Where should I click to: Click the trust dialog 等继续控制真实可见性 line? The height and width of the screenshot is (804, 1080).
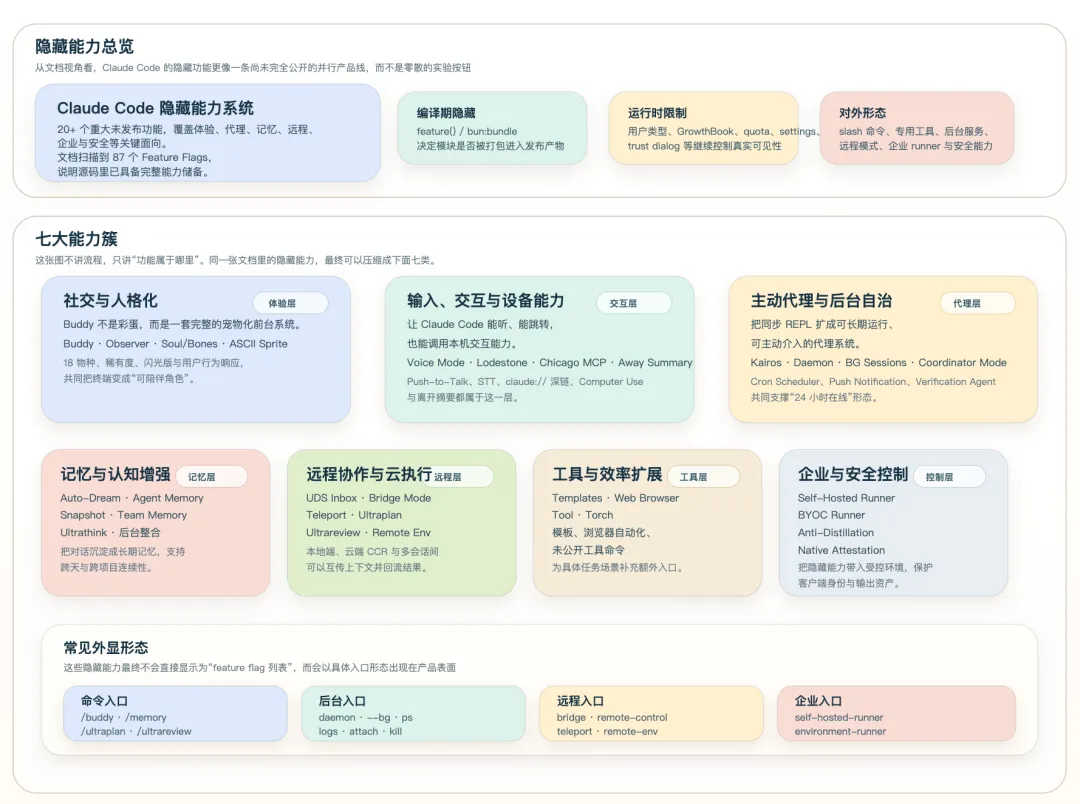click(705, 146)
